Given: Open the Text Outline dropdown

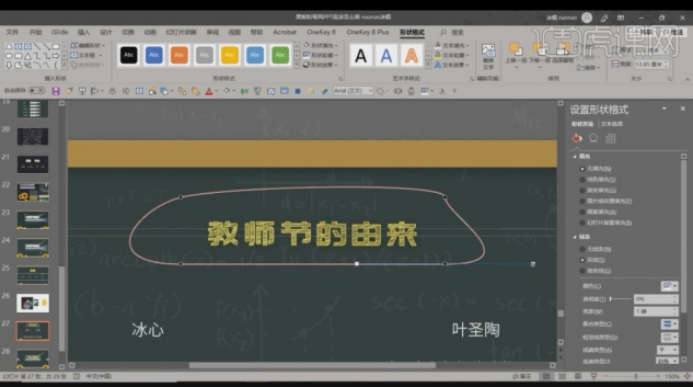Looking at the screenshot, I should tap(452, 55).
